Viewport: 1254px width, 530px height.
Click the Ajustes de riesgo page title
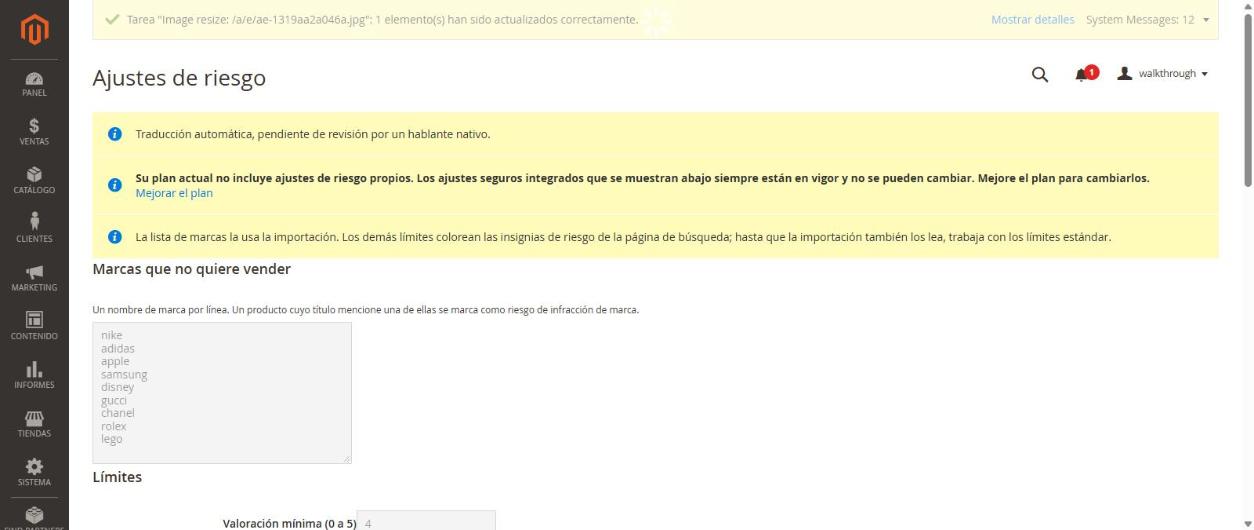pyautogui.click(x=179, y=77)
